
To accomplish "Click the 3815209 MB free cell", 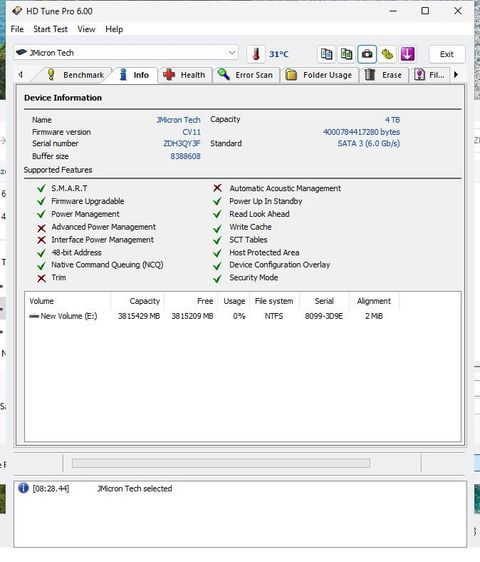I will (x=192, y=316).
